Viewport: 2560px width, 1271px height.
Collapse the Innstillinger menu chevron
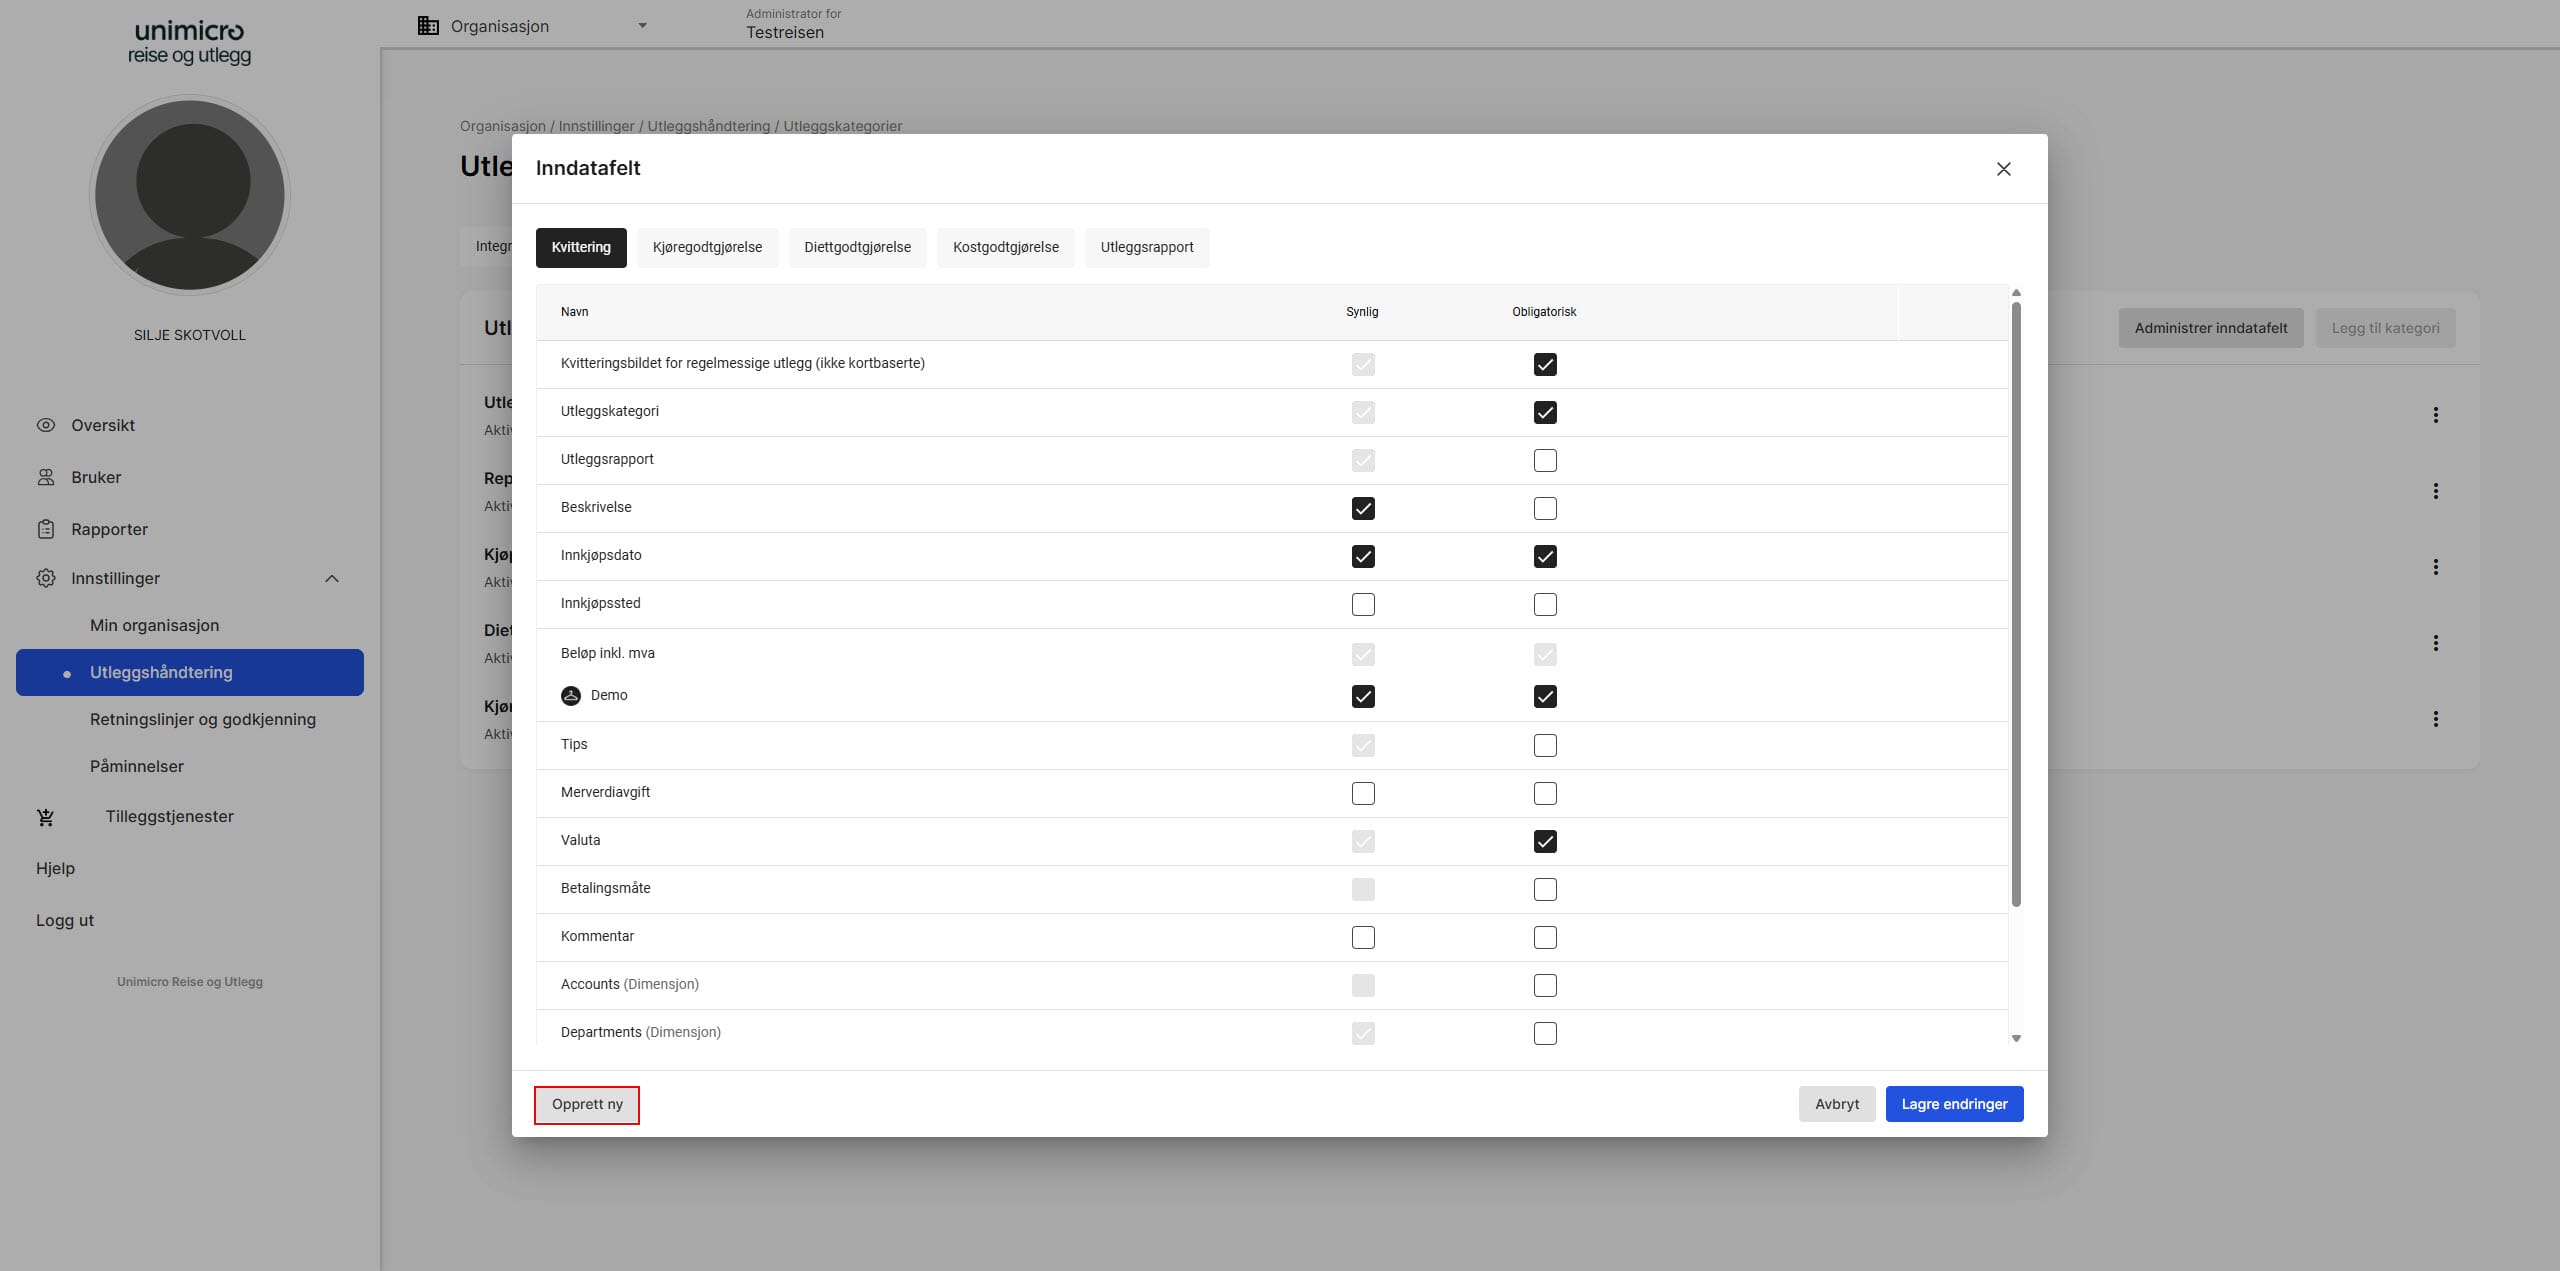pyautogui.click(x=332, y=579)
